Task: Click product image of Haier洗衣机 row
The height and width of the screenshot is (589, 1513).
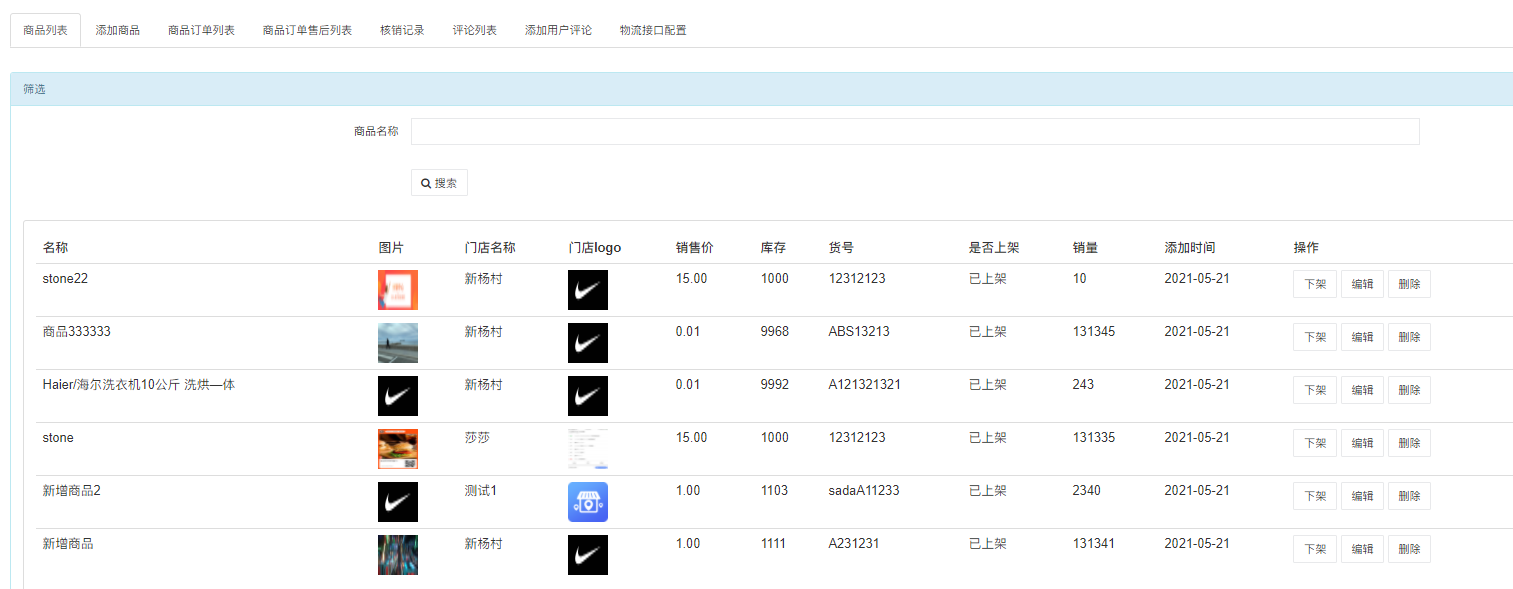Action: click(x=398, y=396)
